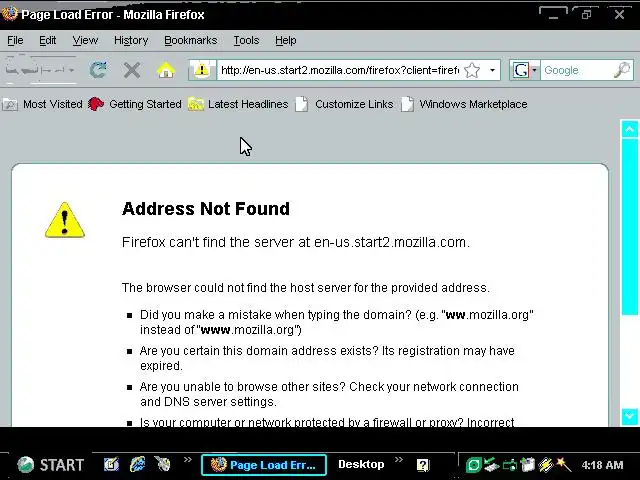The height and width of the screenshot is (480, 640).
Task: Open the Edit menu
Action: click(47, 40)
